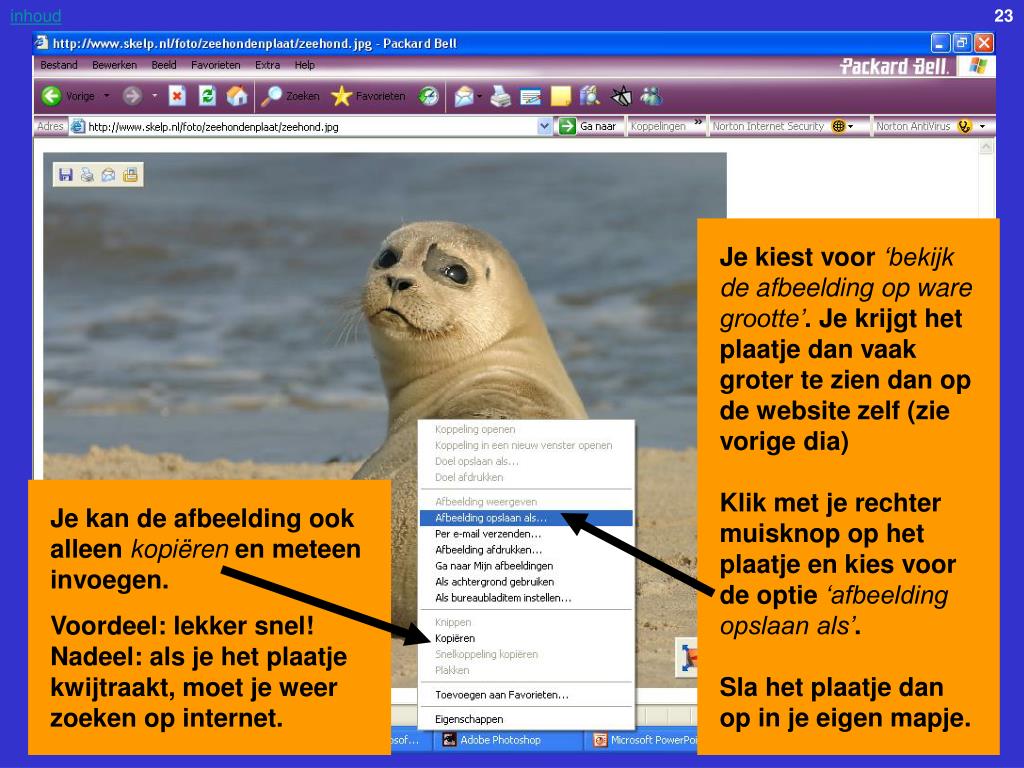Expand the Vorige history dropdown arrow
The height and width of the screenshot is (768, 1024).
106,96
